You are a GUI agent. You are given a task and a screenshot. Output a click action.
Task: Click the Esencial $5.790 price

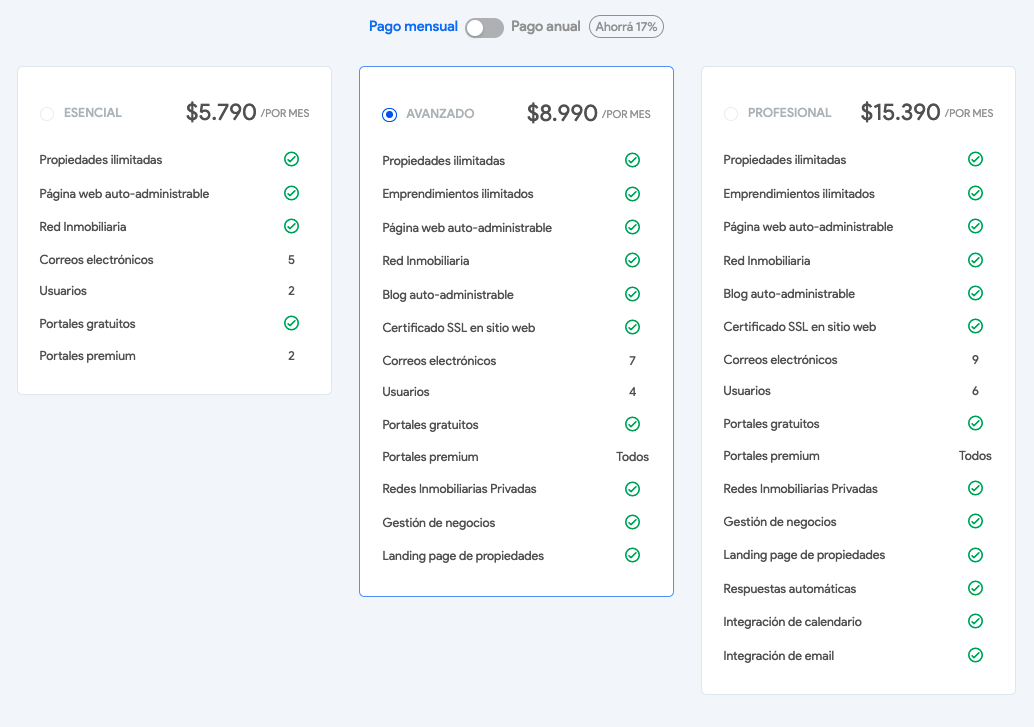tap(221, 113)
